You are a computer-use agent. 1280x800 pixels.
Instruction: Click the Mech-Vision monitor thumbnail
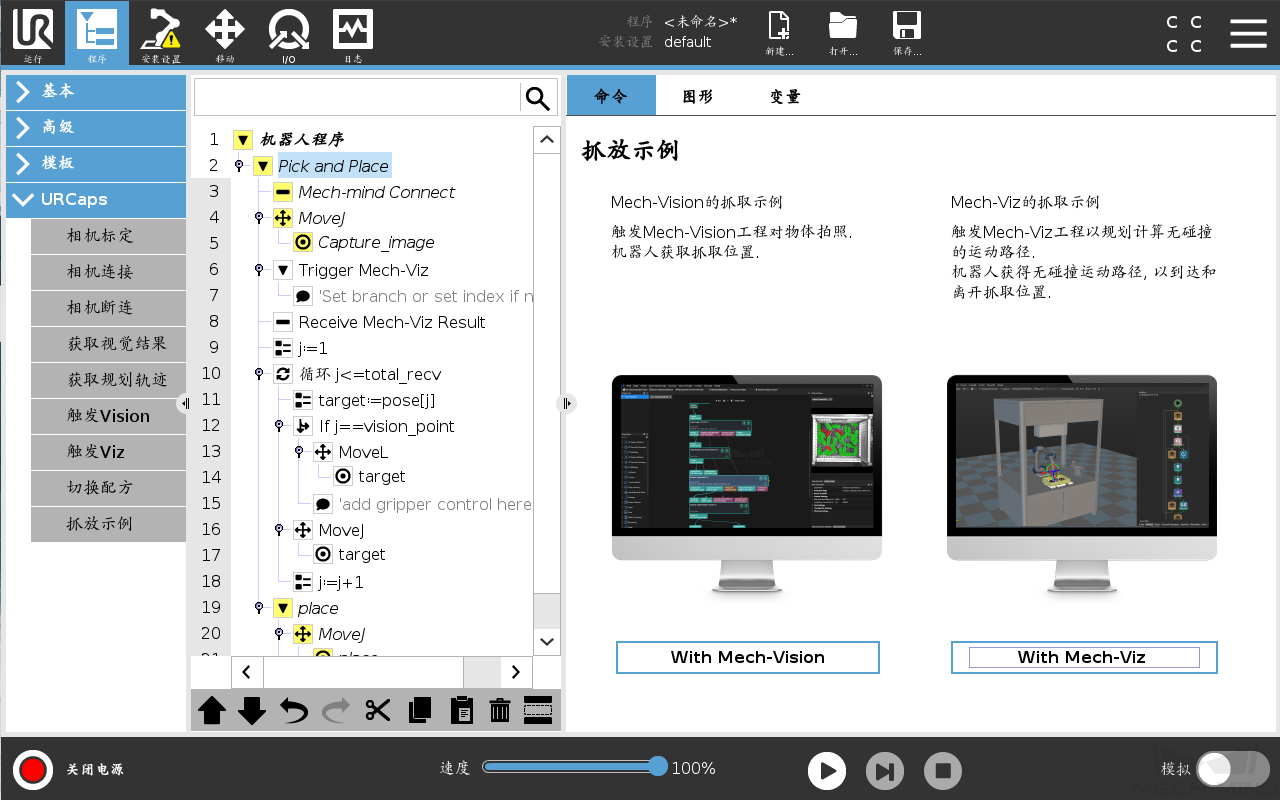pyautogui.click(x=747, y=485)
